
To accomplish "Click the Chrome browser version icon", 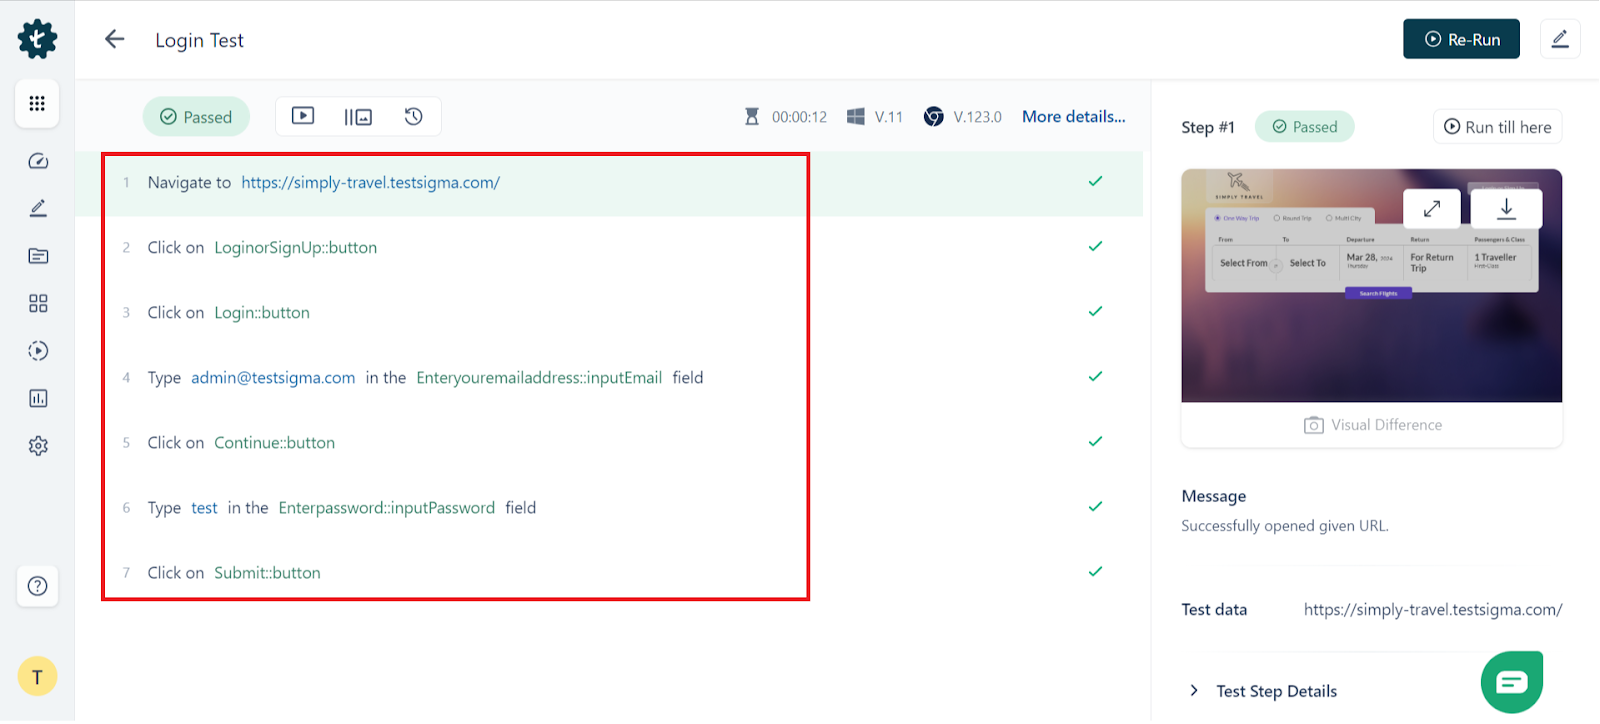I will tap(933, 117).
